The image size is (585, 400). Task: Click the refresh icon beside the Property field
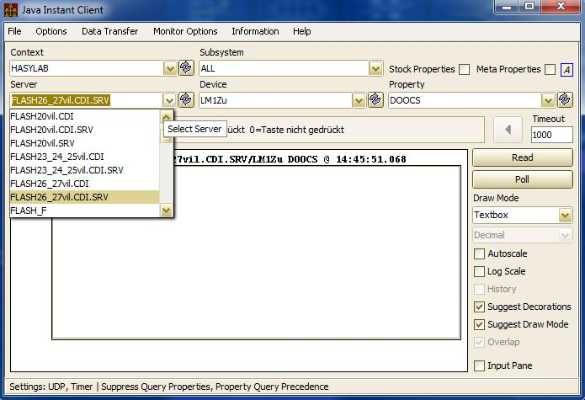[565, 100]
